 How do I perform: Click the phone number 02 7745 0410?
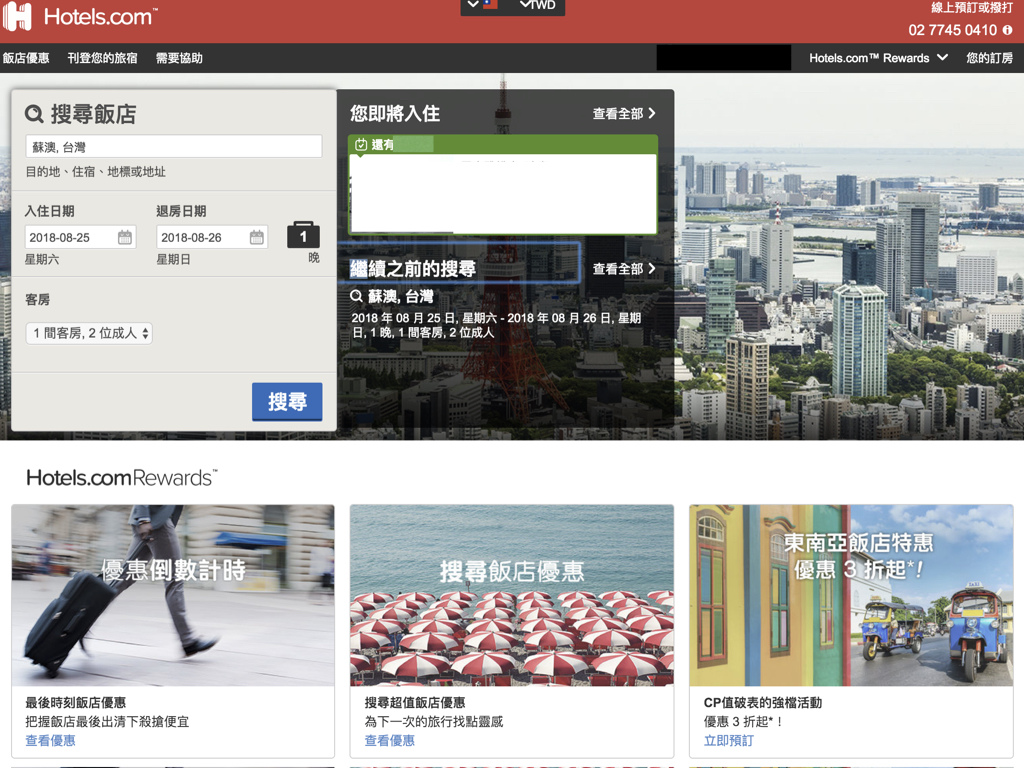pos(952,30)
